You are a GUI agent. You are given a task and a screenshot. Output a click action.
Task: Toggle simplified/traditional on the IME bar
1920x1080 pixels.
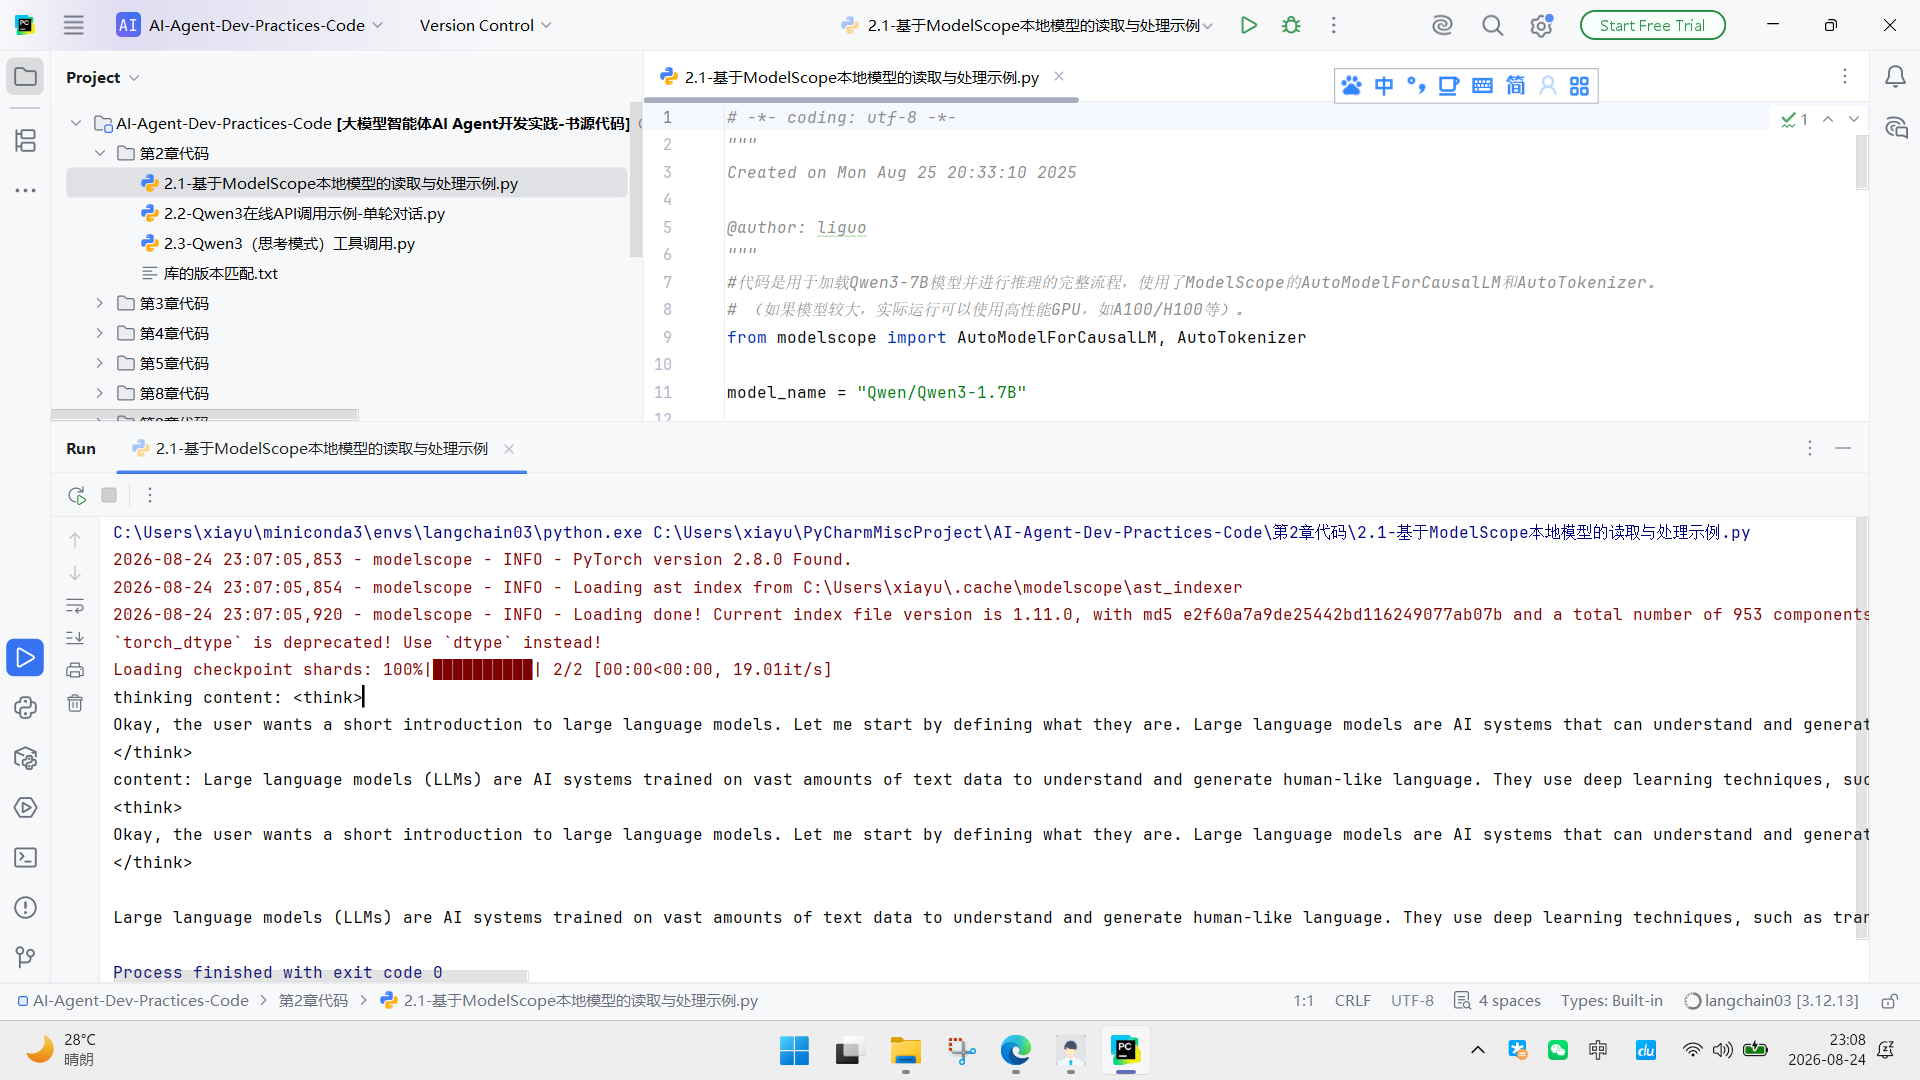tap(1516, 86)
